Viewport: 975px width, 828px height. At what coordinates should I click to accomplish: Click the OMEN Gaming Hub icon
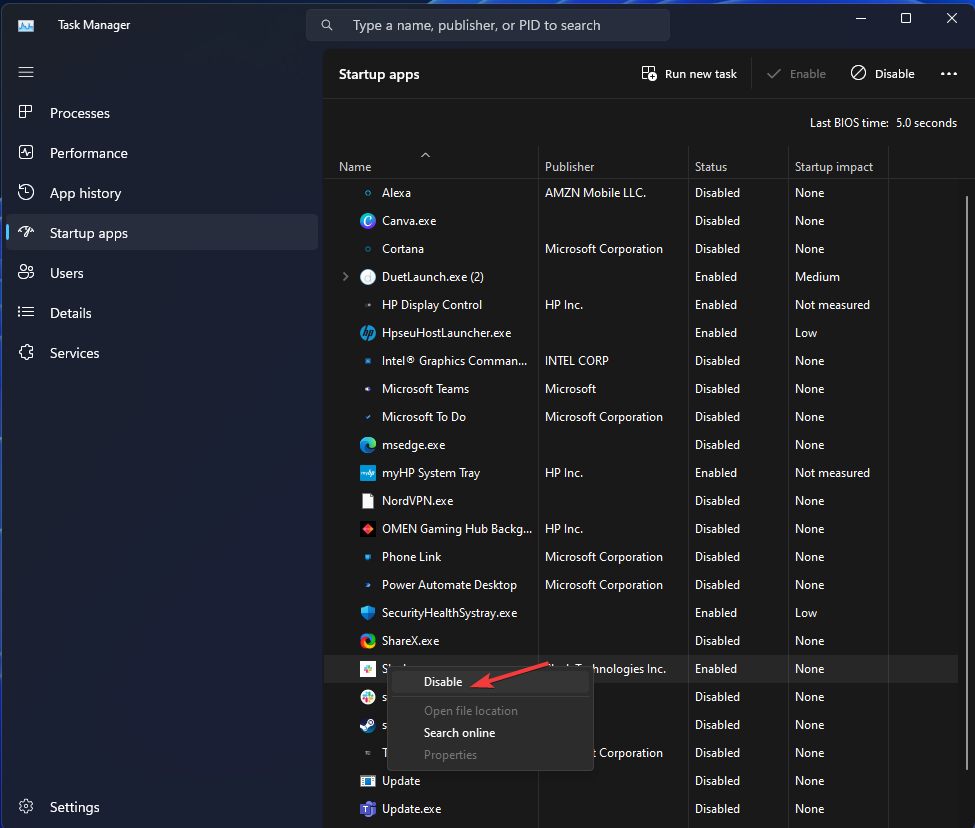coord(368,529)
